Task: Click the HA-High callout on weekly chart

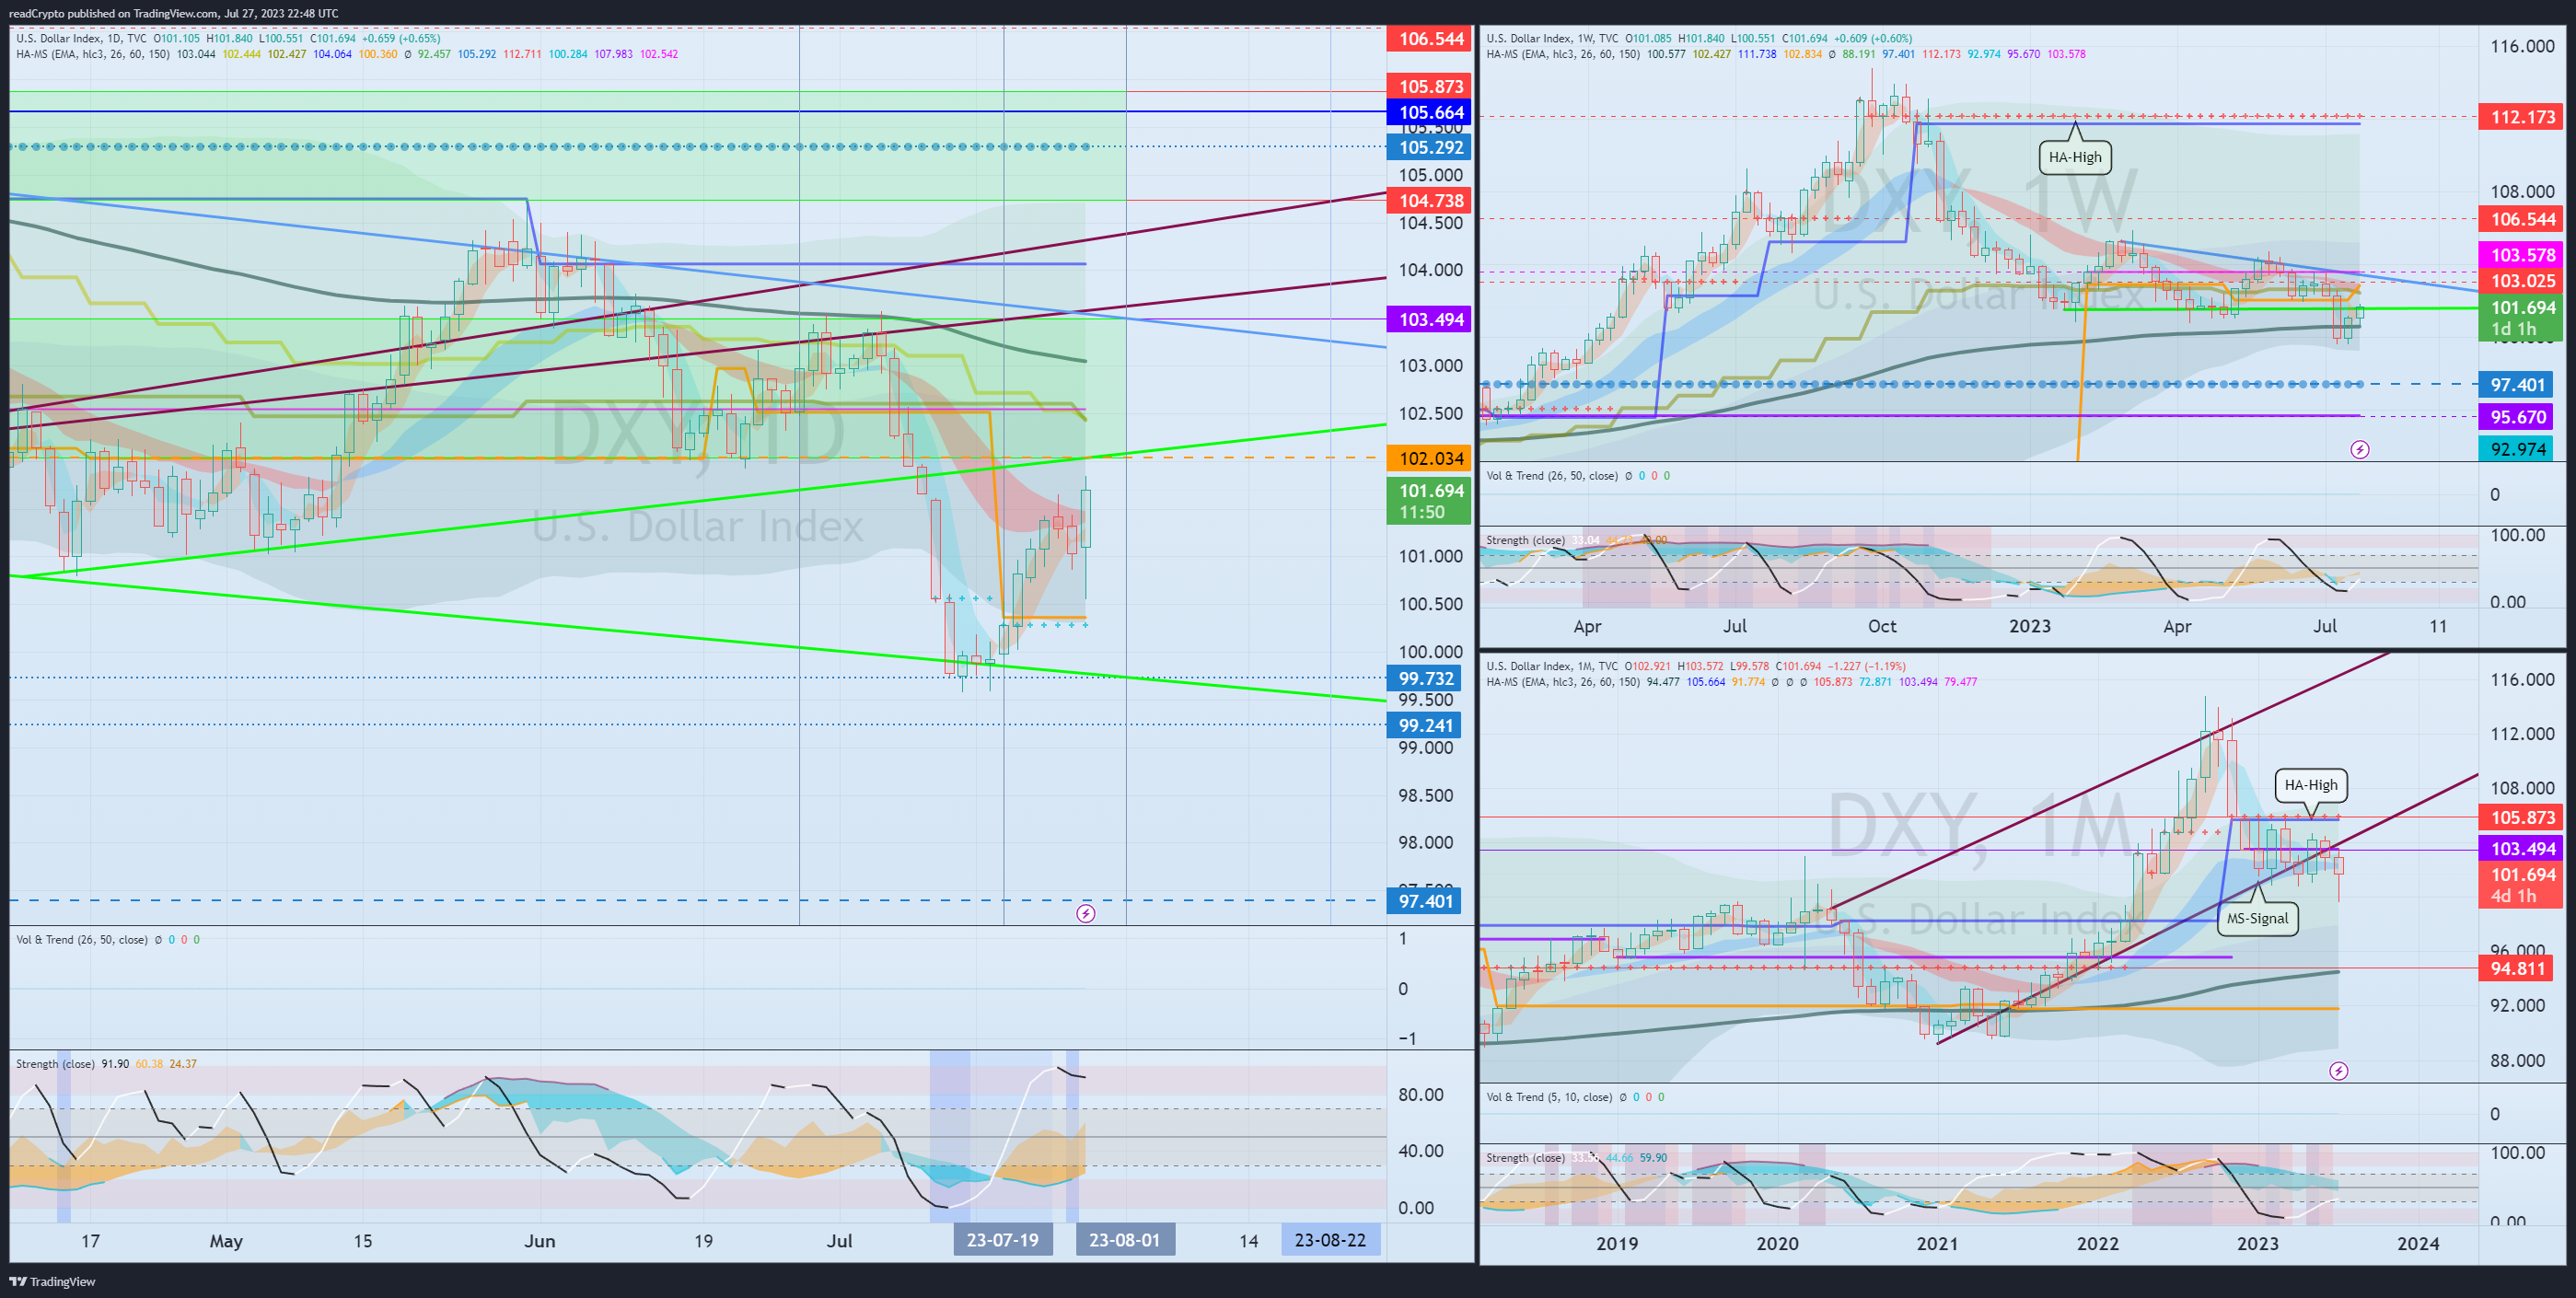Action: (x=2075, y=157)
